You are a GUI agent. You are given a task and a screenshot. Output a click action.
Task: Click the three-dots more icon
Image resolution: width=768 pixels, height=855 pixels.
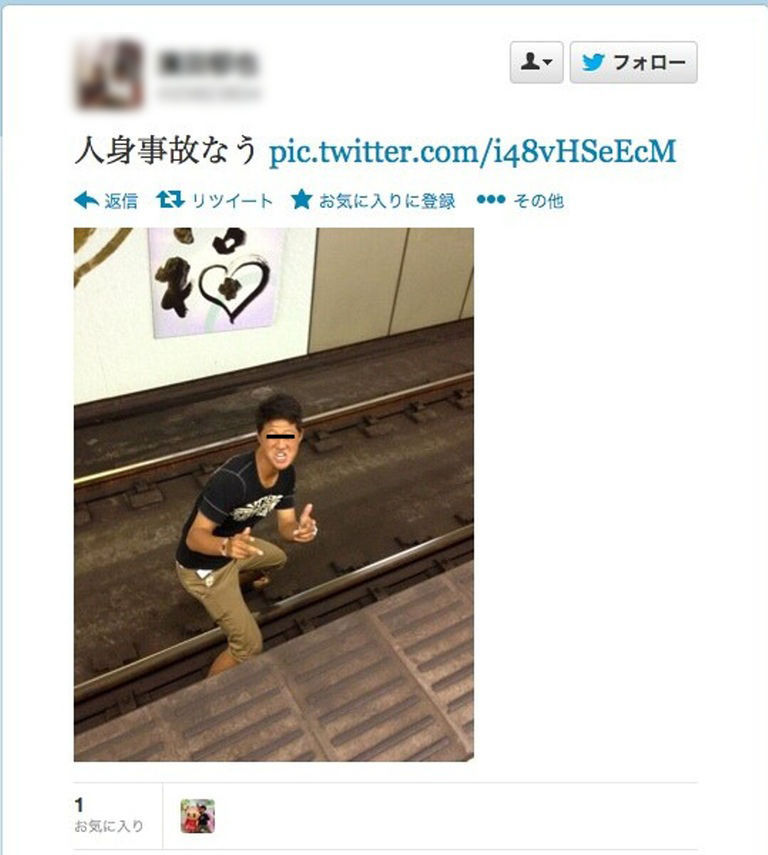point(491,200)
